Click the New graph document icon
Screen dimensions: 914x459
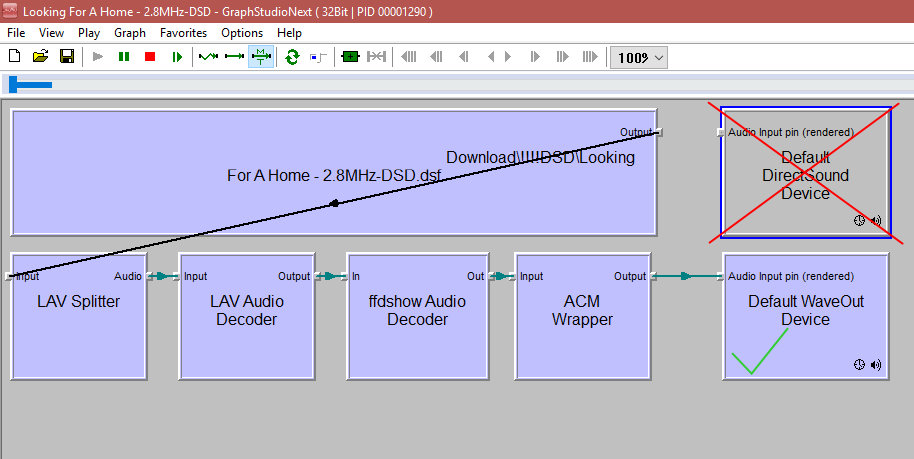15,57
